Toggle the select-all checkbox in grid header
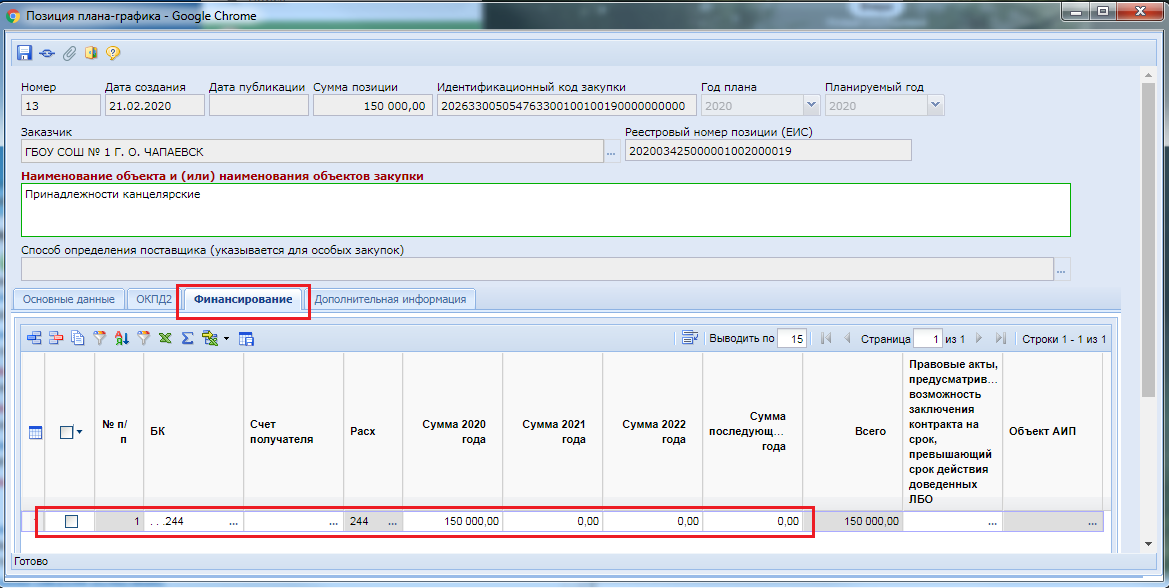This screenshot has height=588, width=1169. coord(66,432)
